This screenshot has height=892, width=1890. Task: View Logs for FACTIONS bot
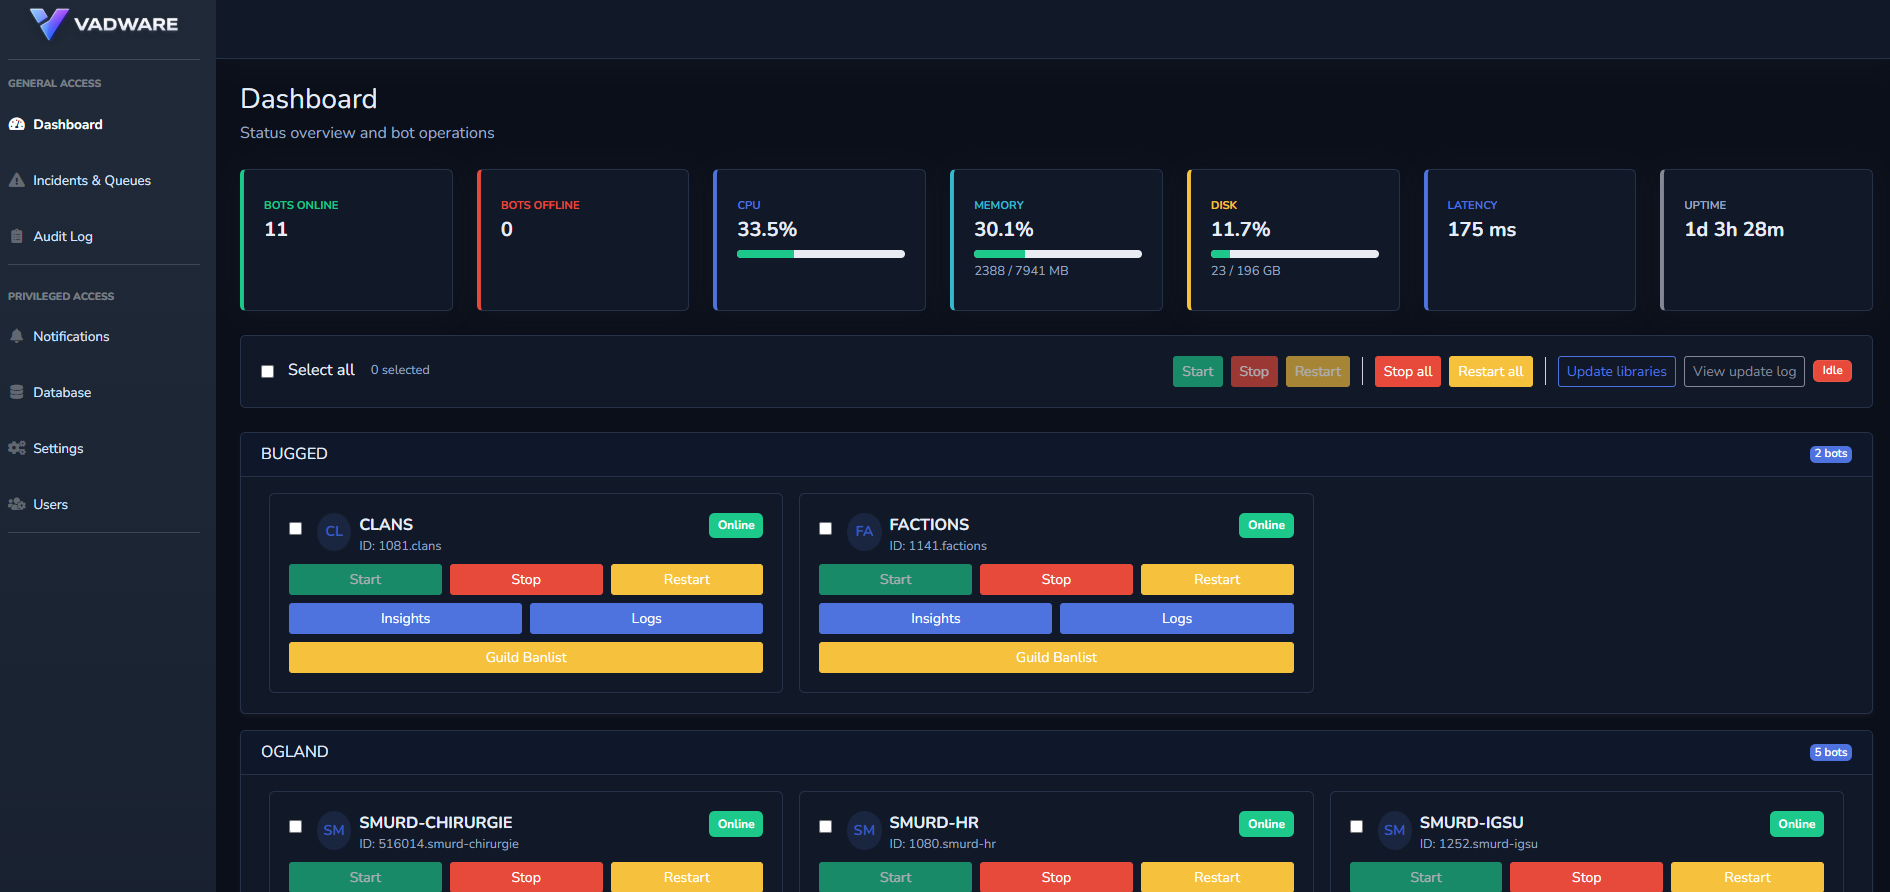pos(1177,618)
